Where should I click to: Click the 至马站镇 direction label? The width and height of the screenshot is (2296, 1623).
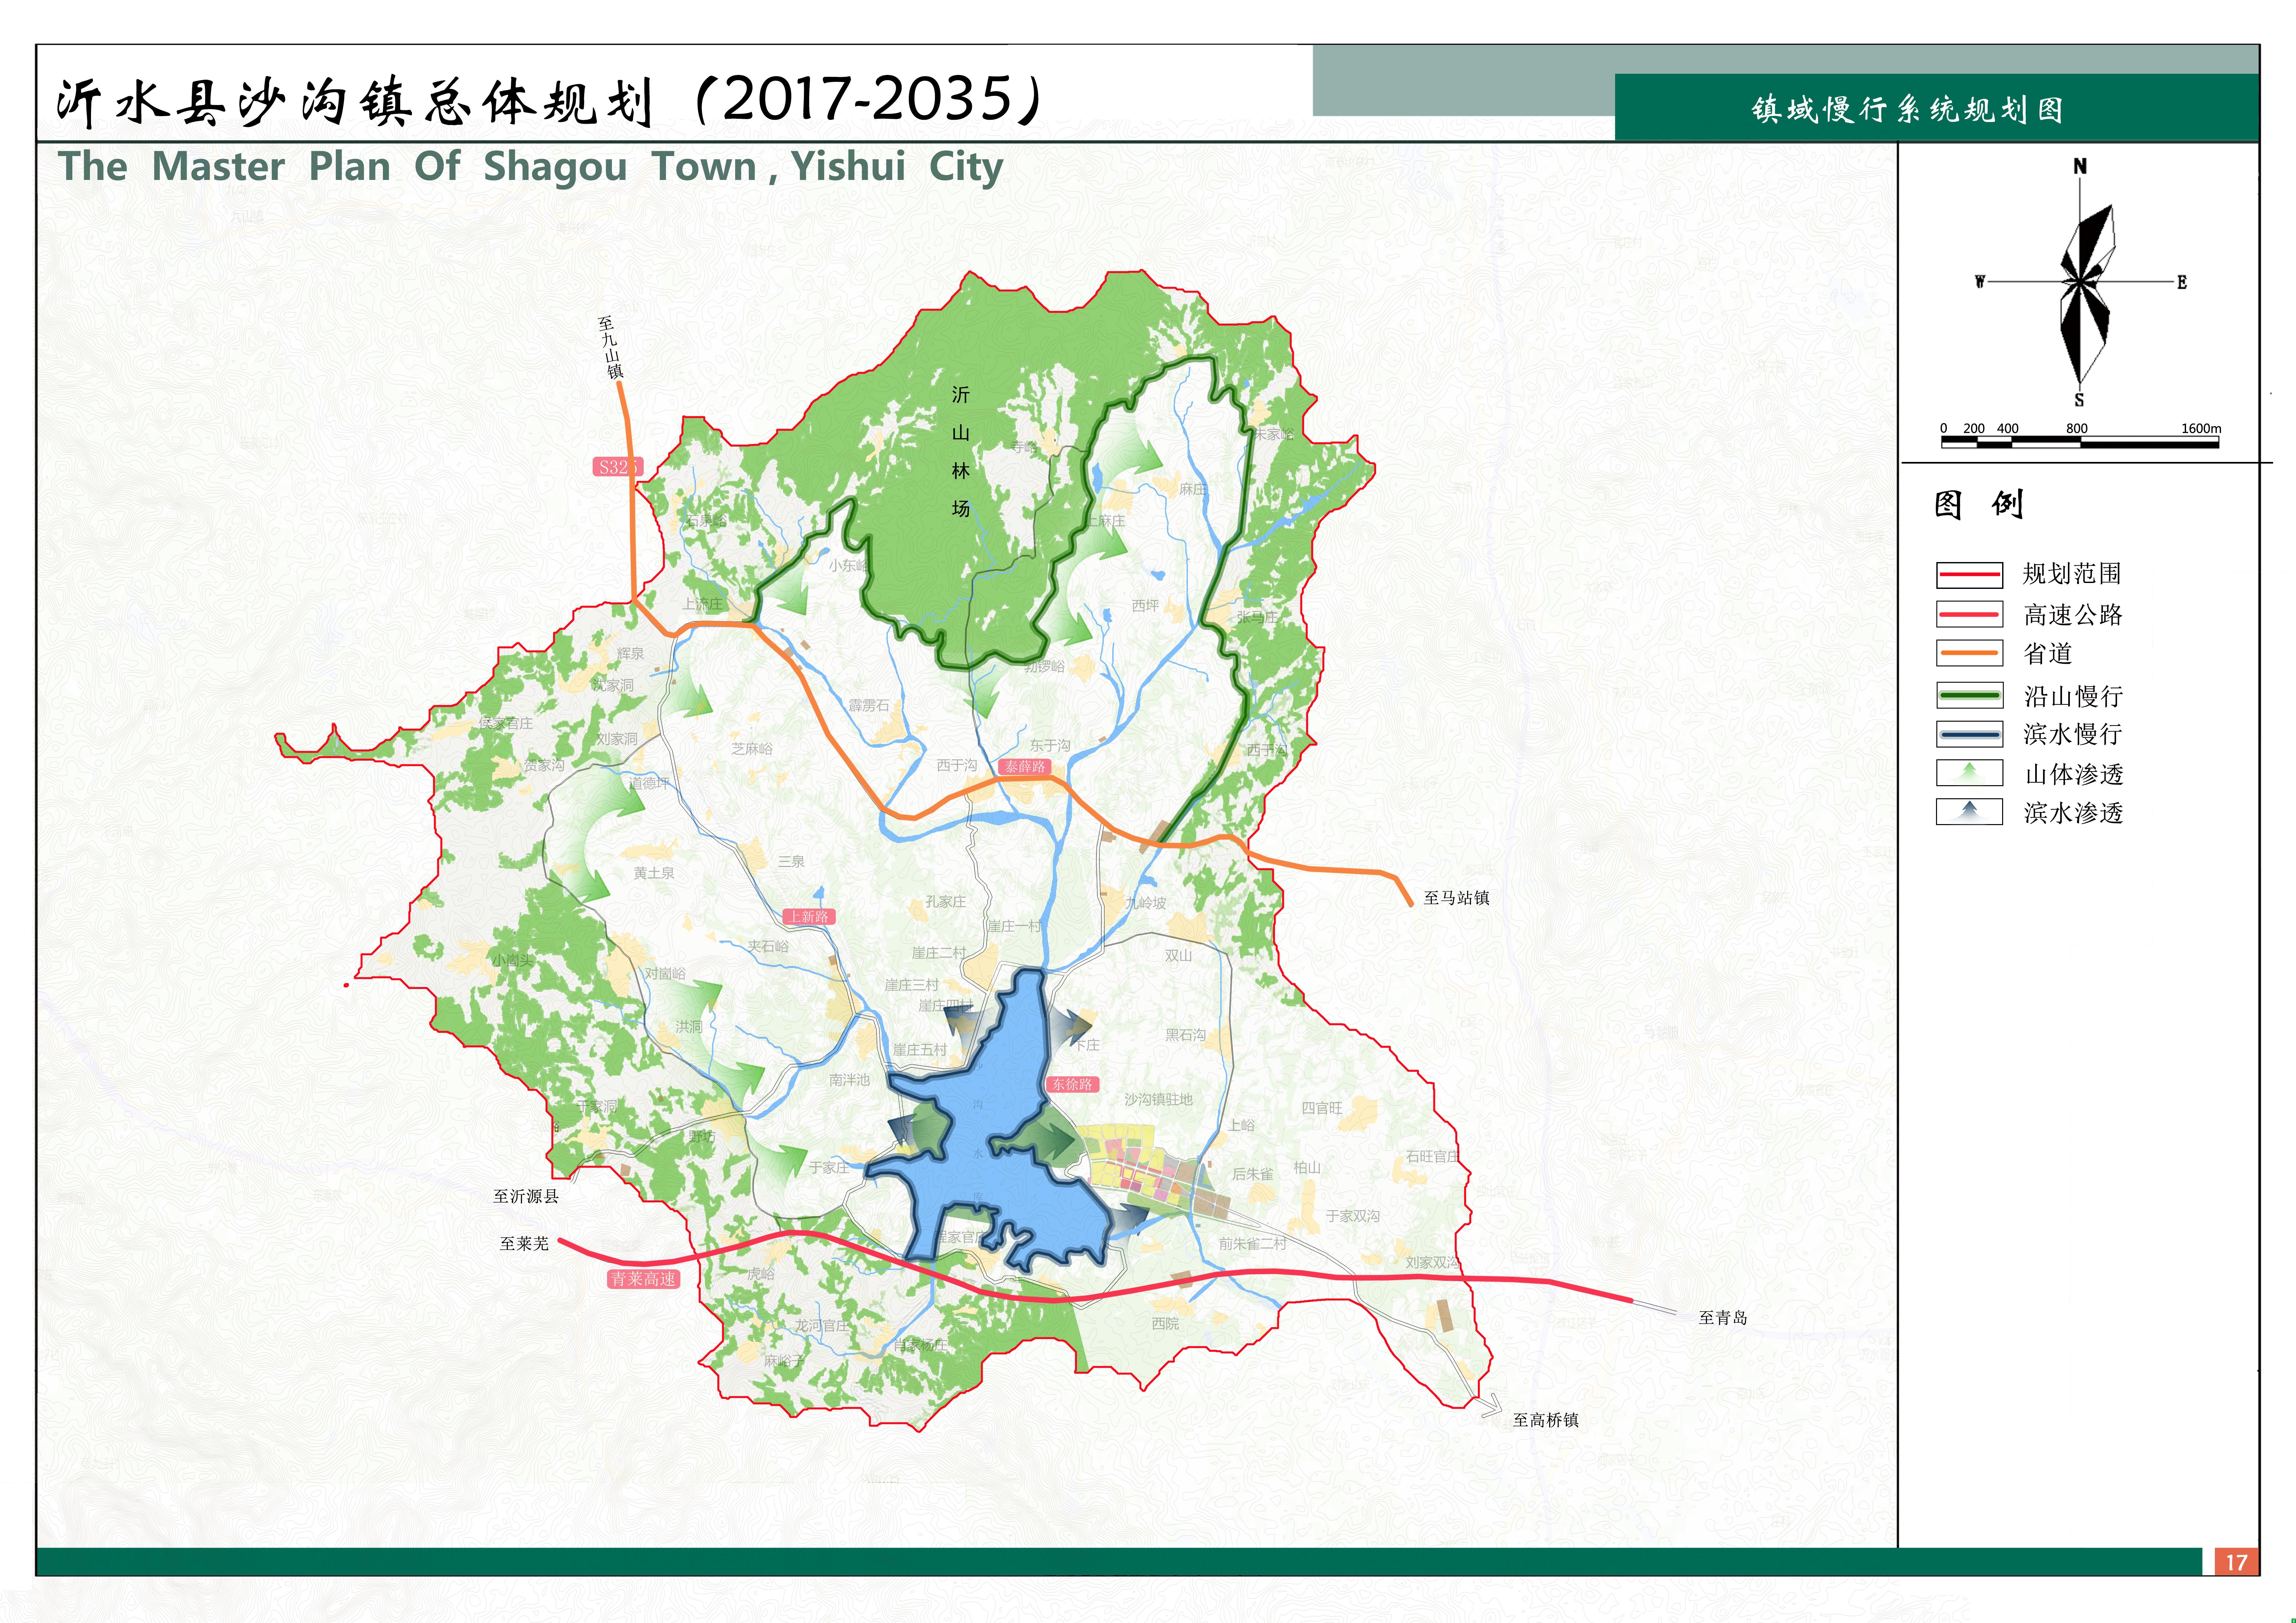[1456, 898]
